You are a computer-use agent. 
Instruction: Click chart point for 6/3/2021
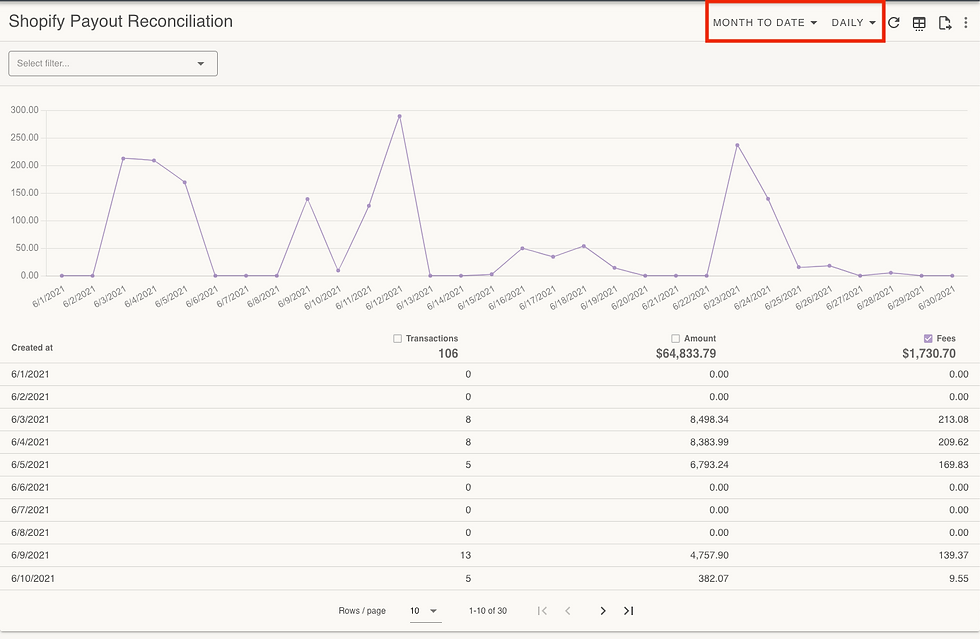(x=123, y=159)
